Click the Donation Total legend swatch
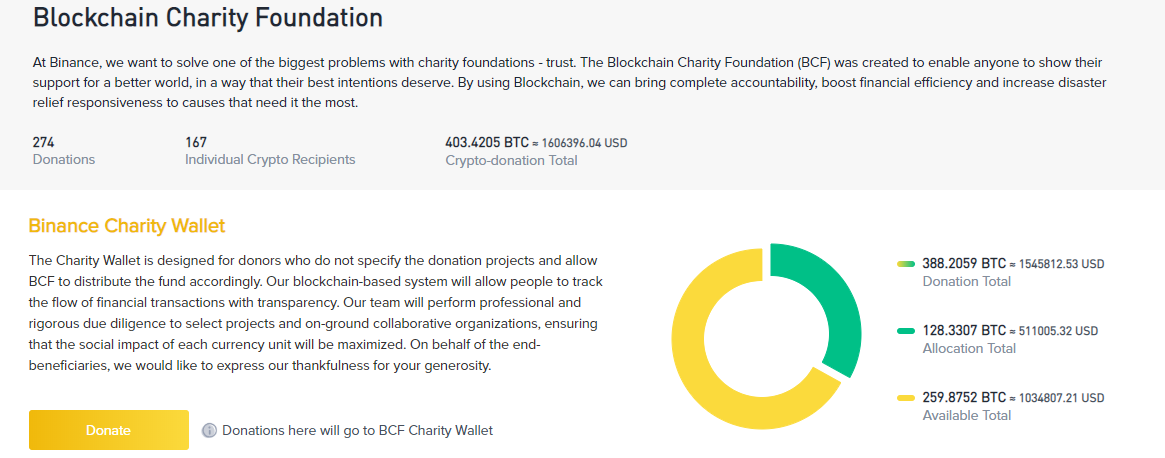The image size is (1165, 458). pyautogui.click(x=906, y=264)
